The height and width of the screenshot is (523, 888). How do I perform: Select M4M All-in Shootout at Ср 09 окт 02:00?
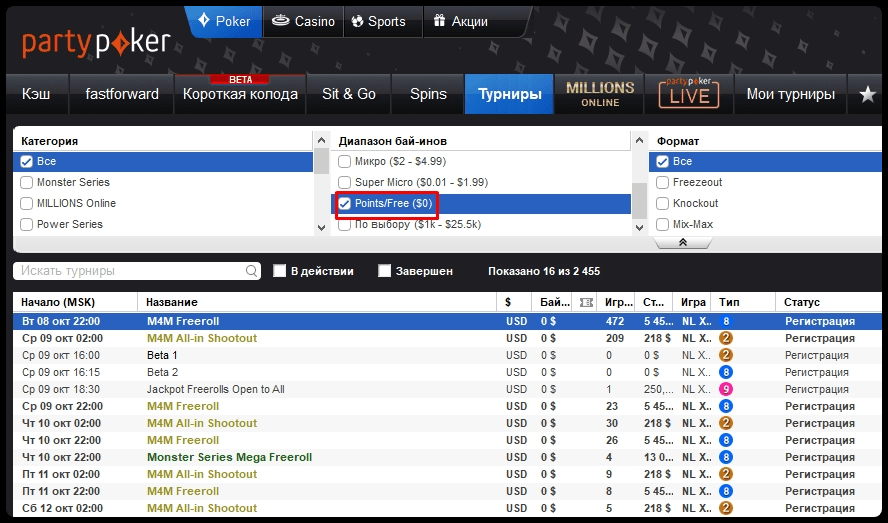coord(202,338)
